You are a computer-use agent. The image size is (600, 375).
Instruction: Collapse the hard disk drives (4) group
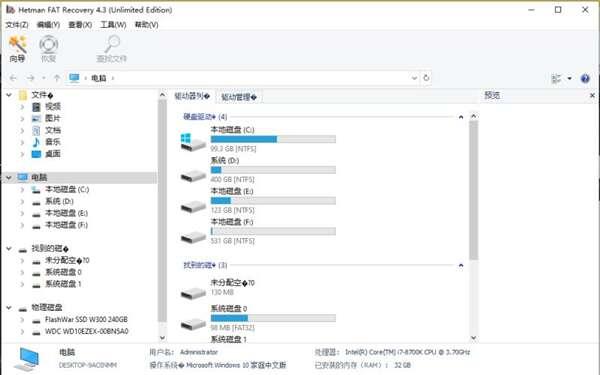point(461,117)
